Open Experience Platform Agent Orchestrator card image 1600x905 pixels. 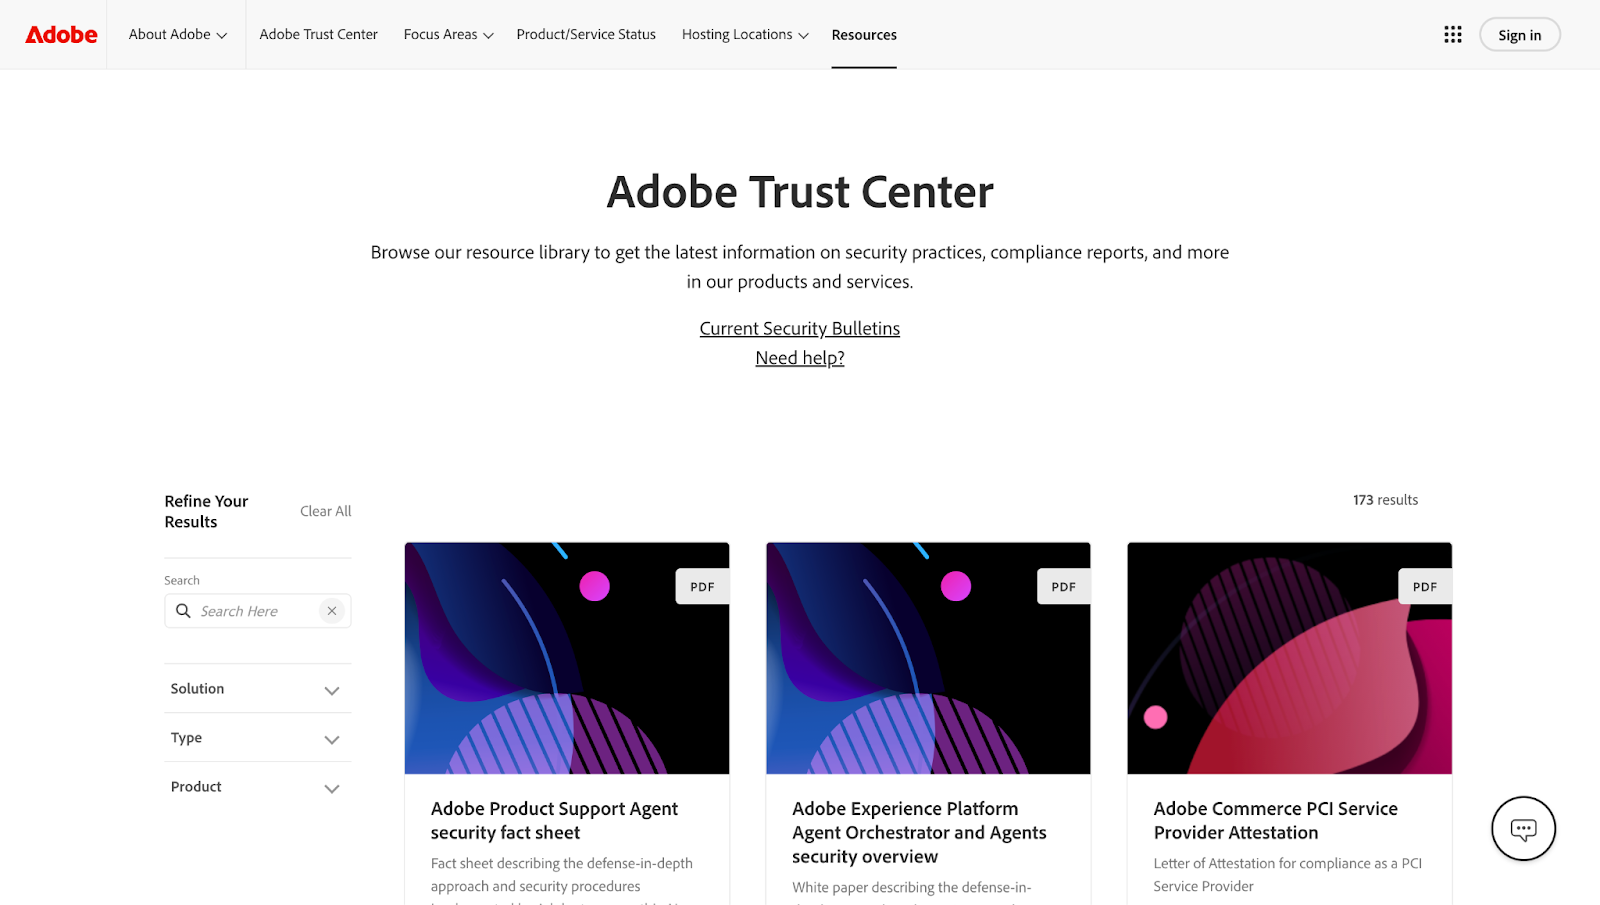click(928, 658)
